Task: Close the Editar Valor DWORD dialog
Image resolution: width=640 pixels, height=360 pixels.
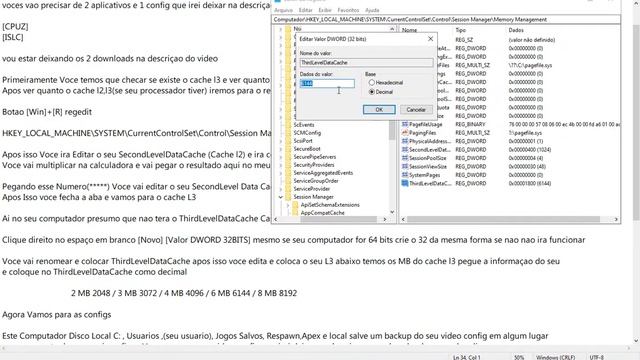Action: [x=430, y=39]
